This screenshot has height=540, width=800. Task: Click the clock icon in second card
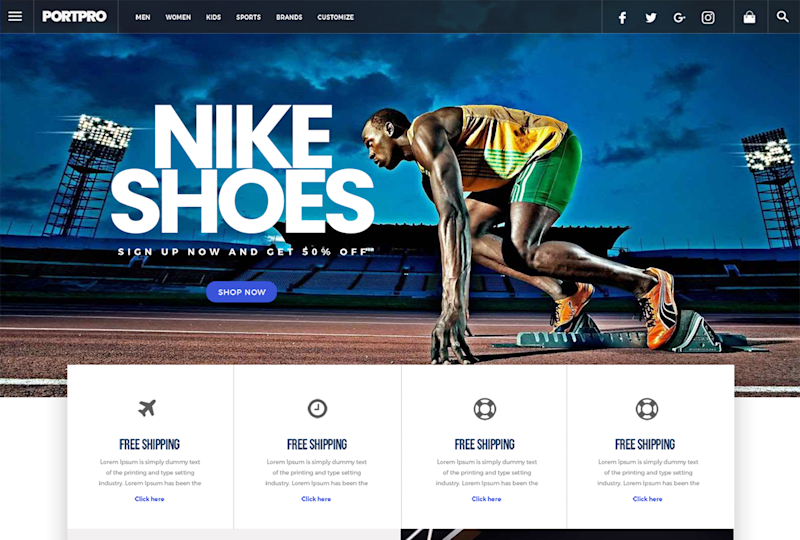[x=317, y=409]
